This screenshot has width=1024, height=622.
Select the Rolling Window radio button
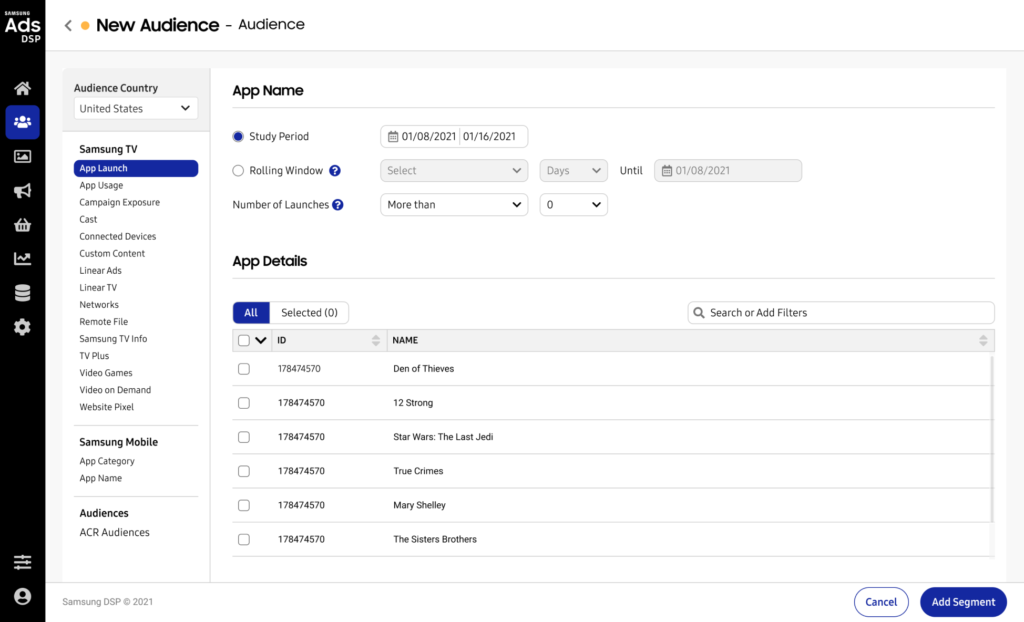tap(238, 171)
